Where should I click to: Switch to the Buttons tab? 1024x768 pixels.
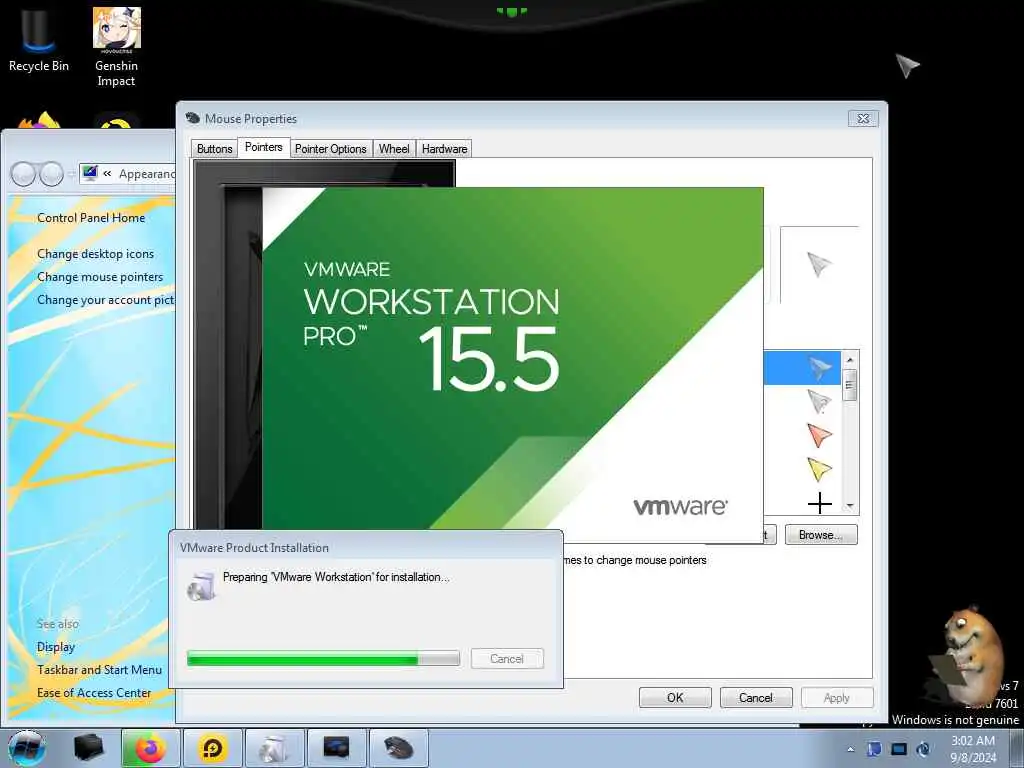click(214, 149)
